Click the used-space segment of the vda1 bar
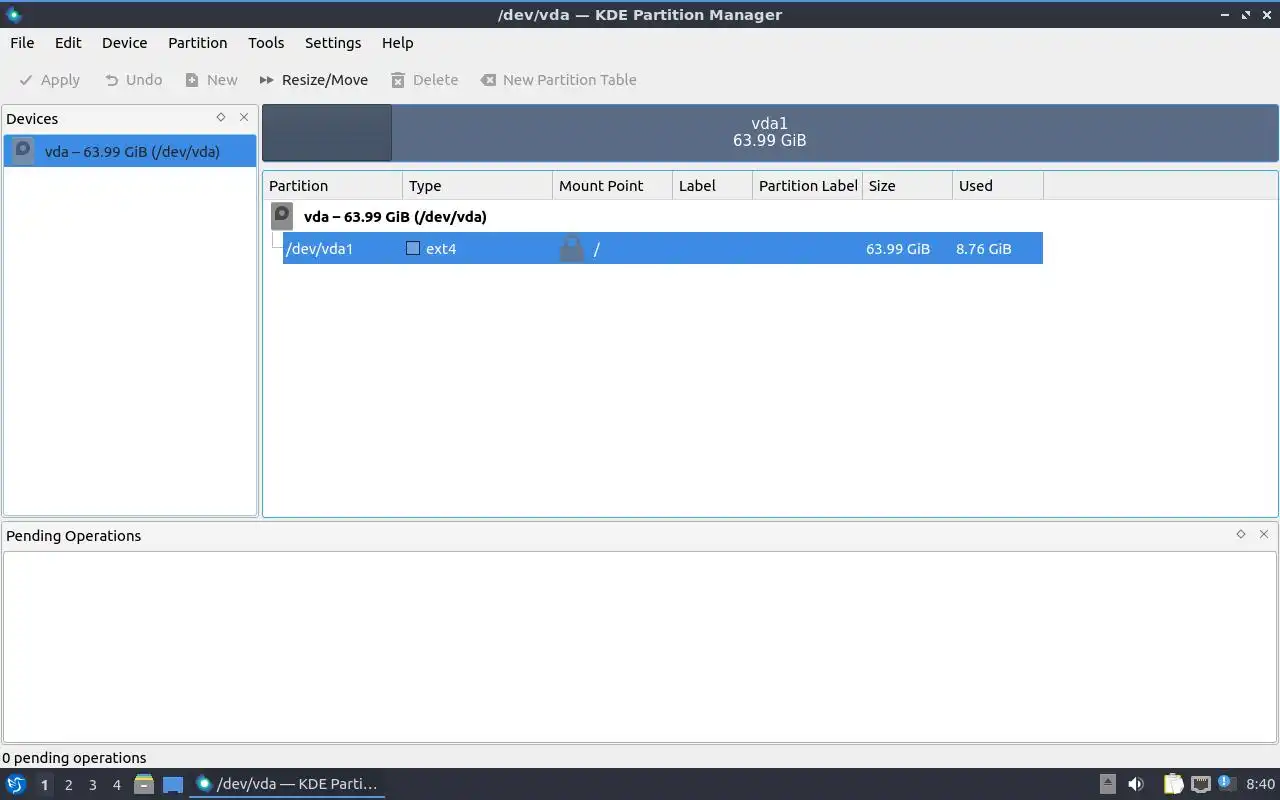The image size is (1280, 800). (327, 132)
